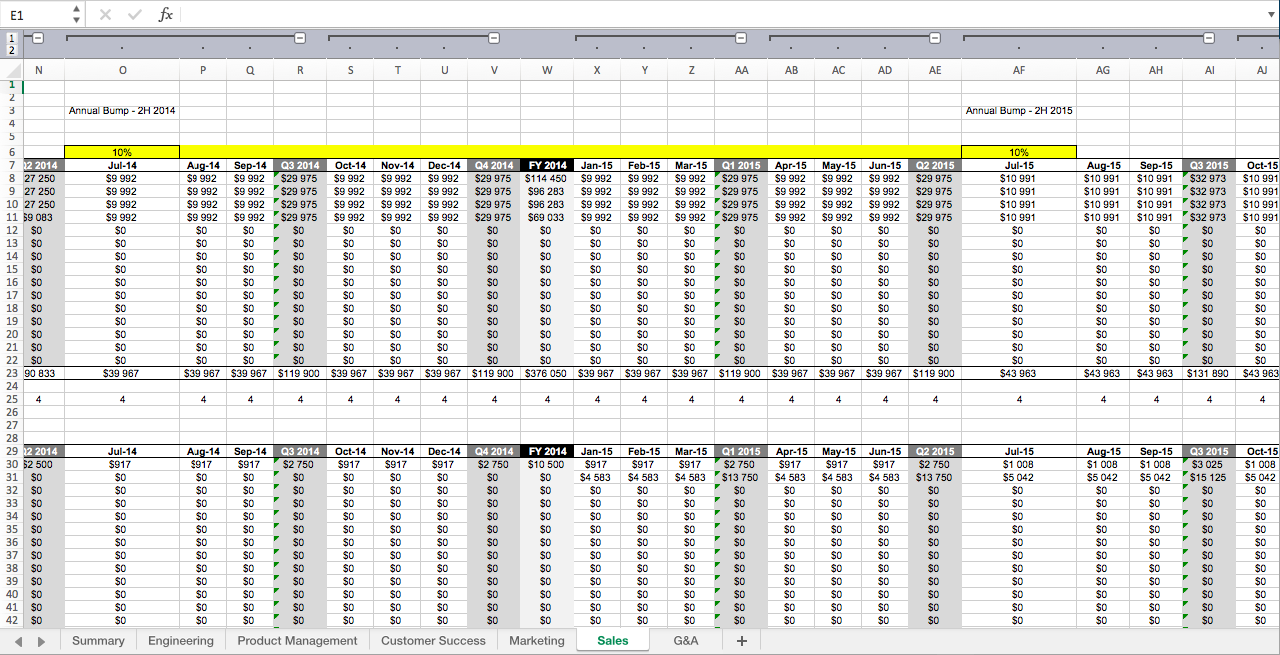Collapse the column group ending at column V
This screenshot has height=655, width=1280.
click(493, 38)
